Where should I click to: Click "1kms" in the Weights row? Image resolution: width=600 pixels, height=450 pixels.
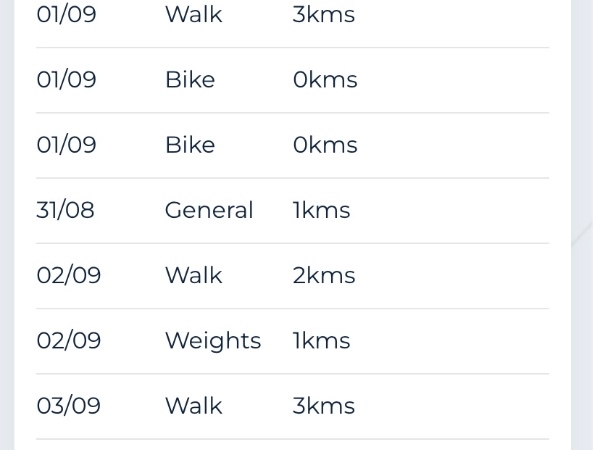coord(321,341)
